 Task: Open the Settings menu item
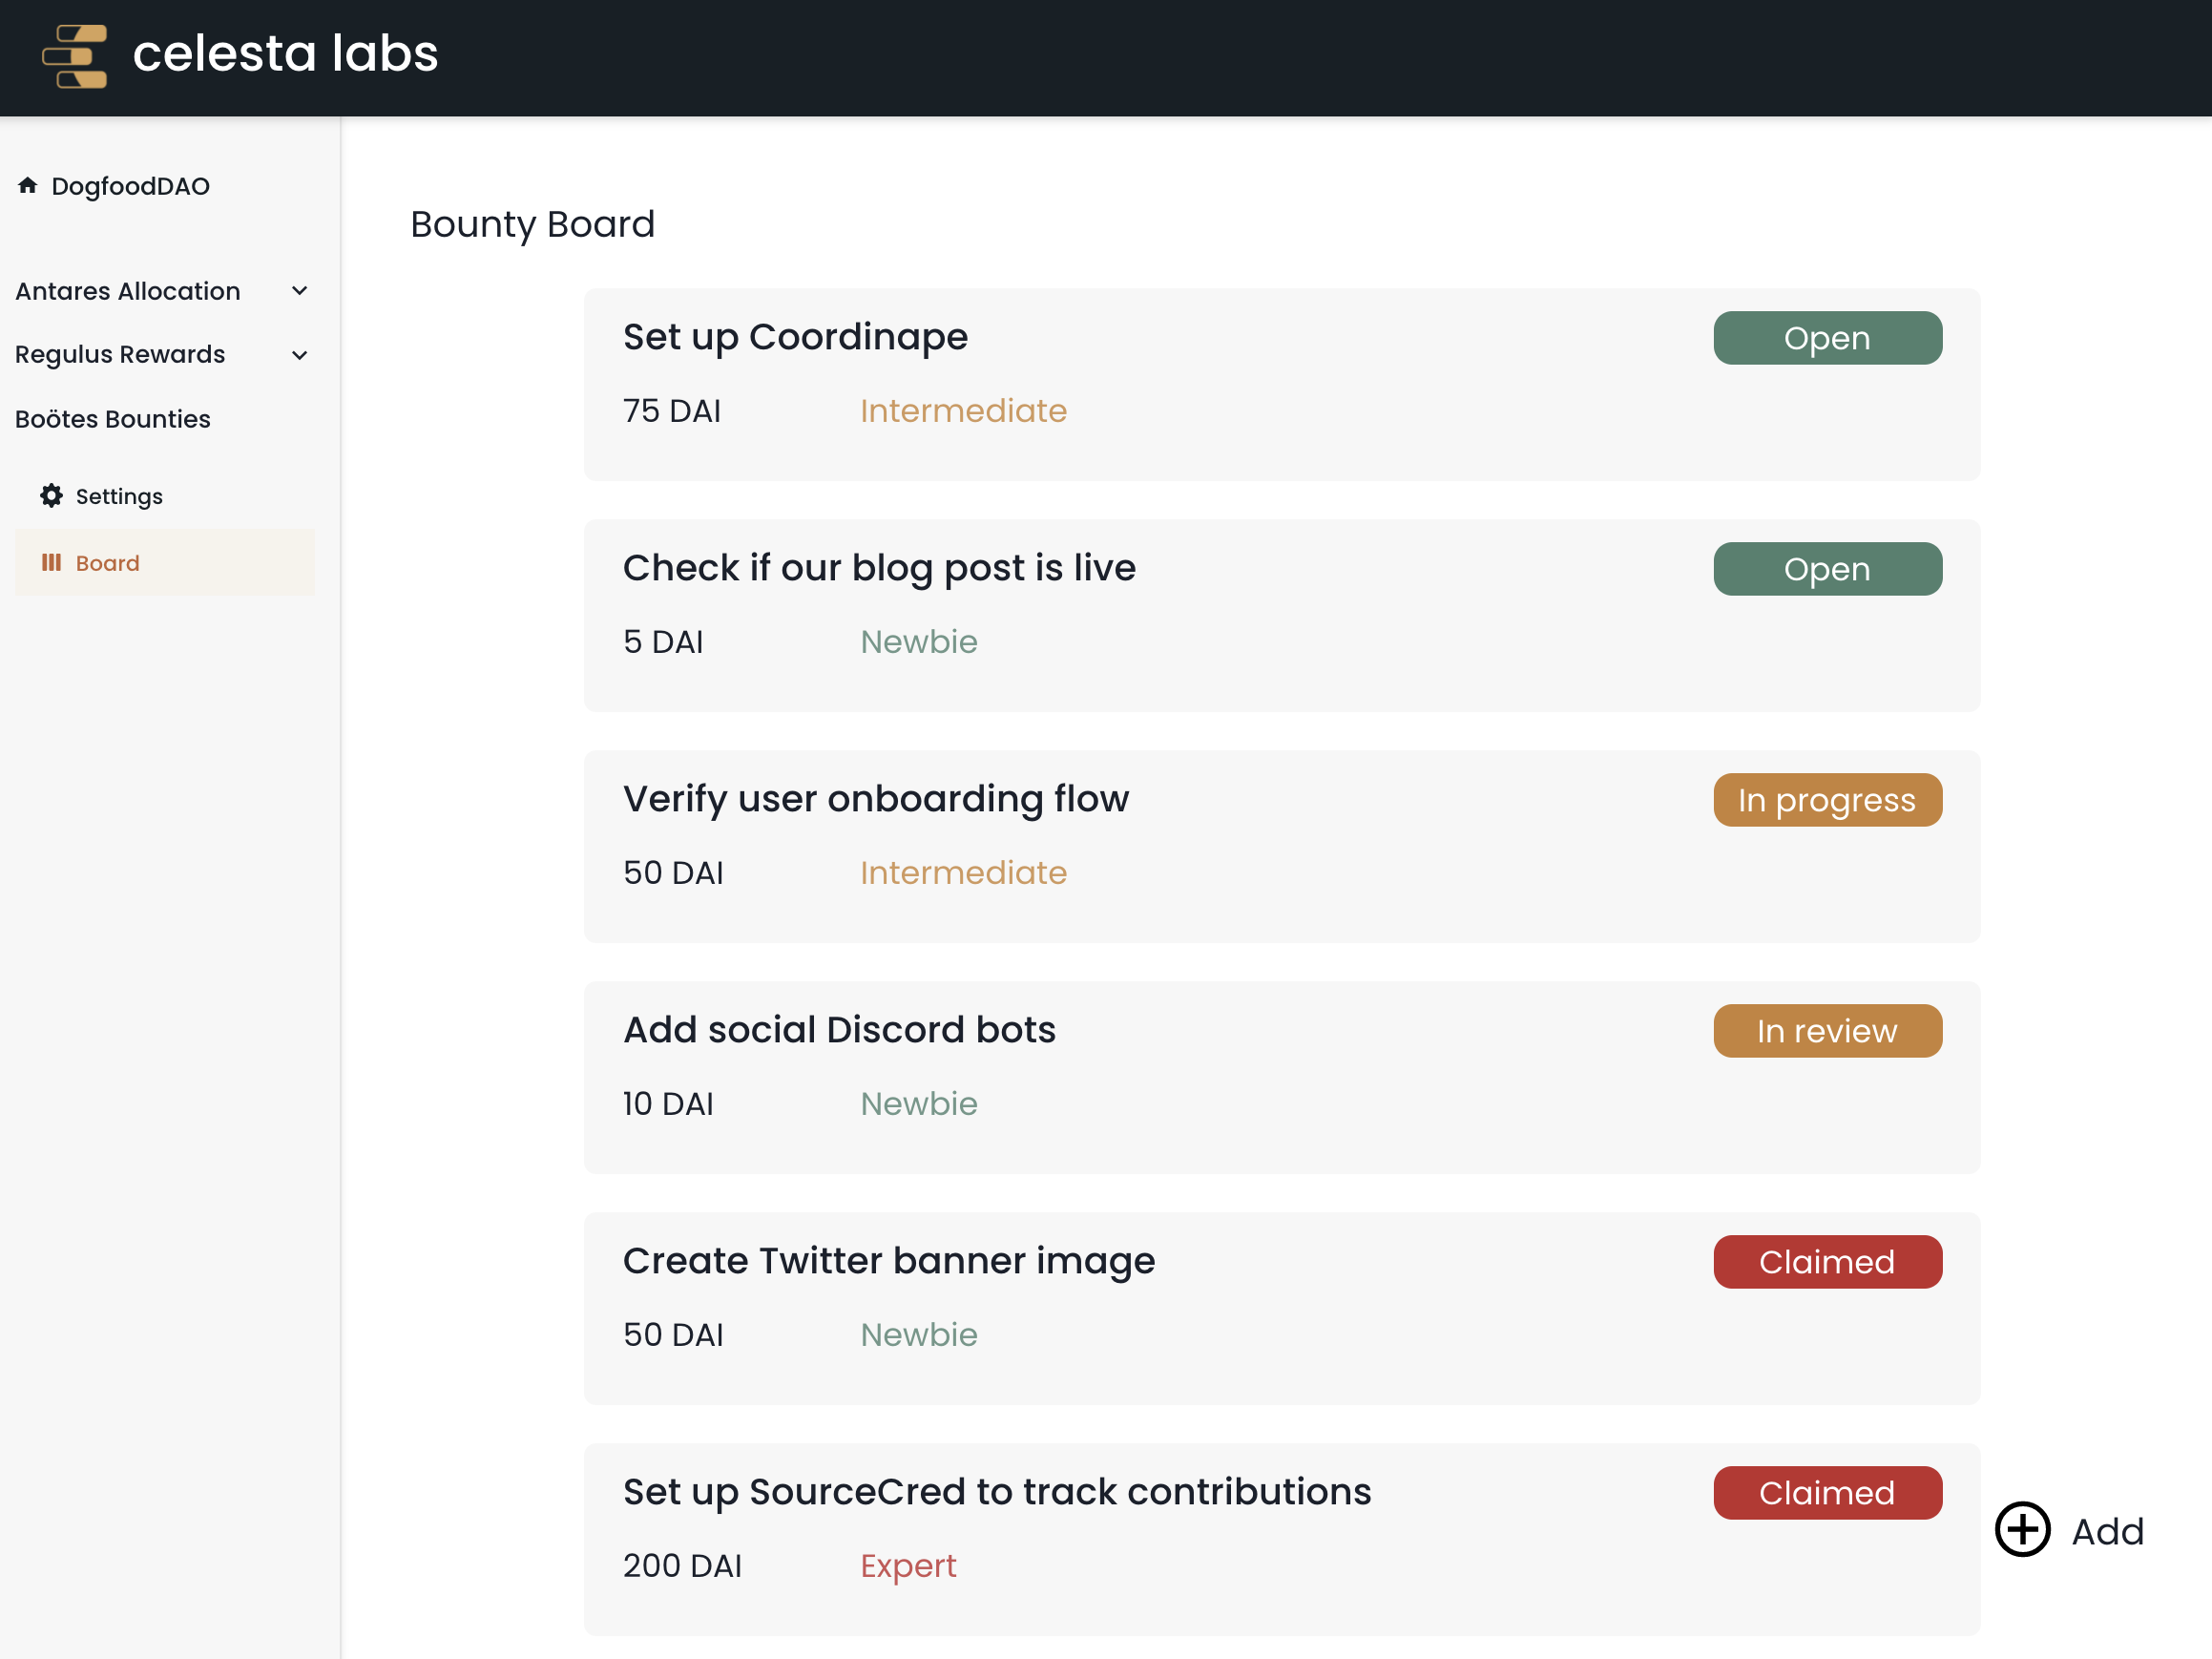point(164,496)
